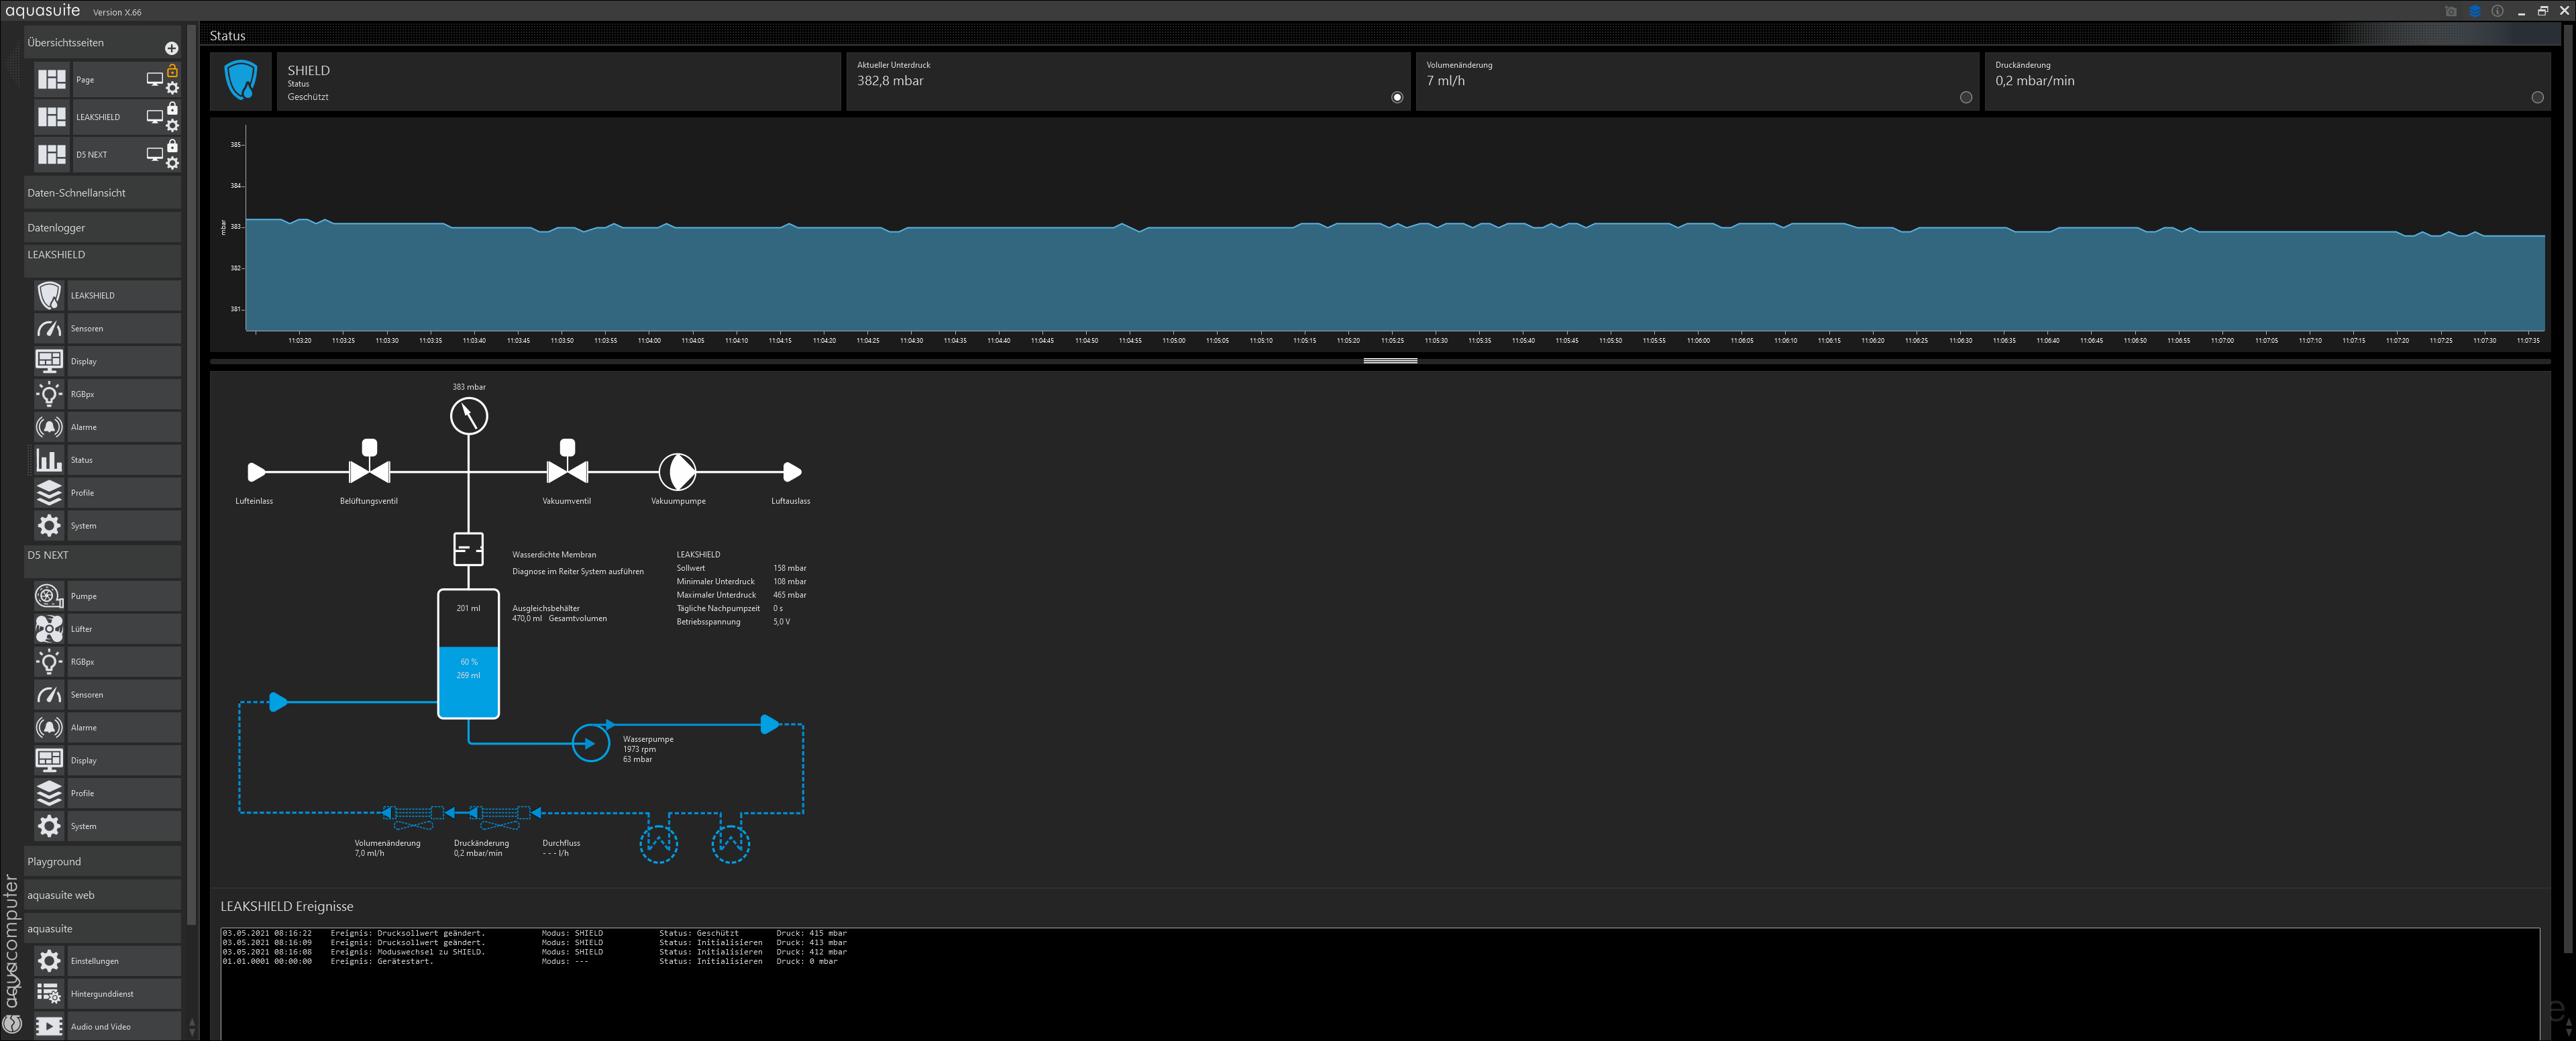Image resolution: width=2576 pixels, height=1041 pixels.
Task: Unlock the Page overview via the orange padlock
Action: pos(172,71)
